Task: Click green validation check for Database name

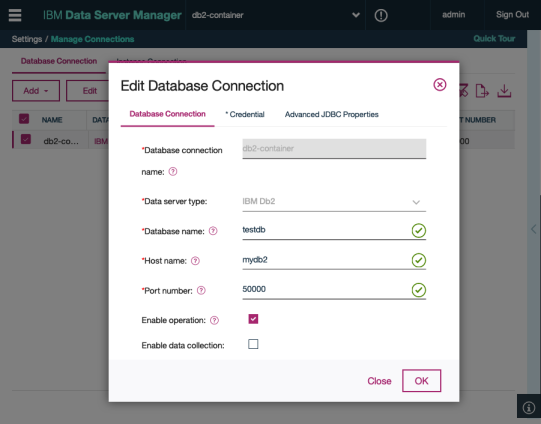Action: click(x=419, y=230)
